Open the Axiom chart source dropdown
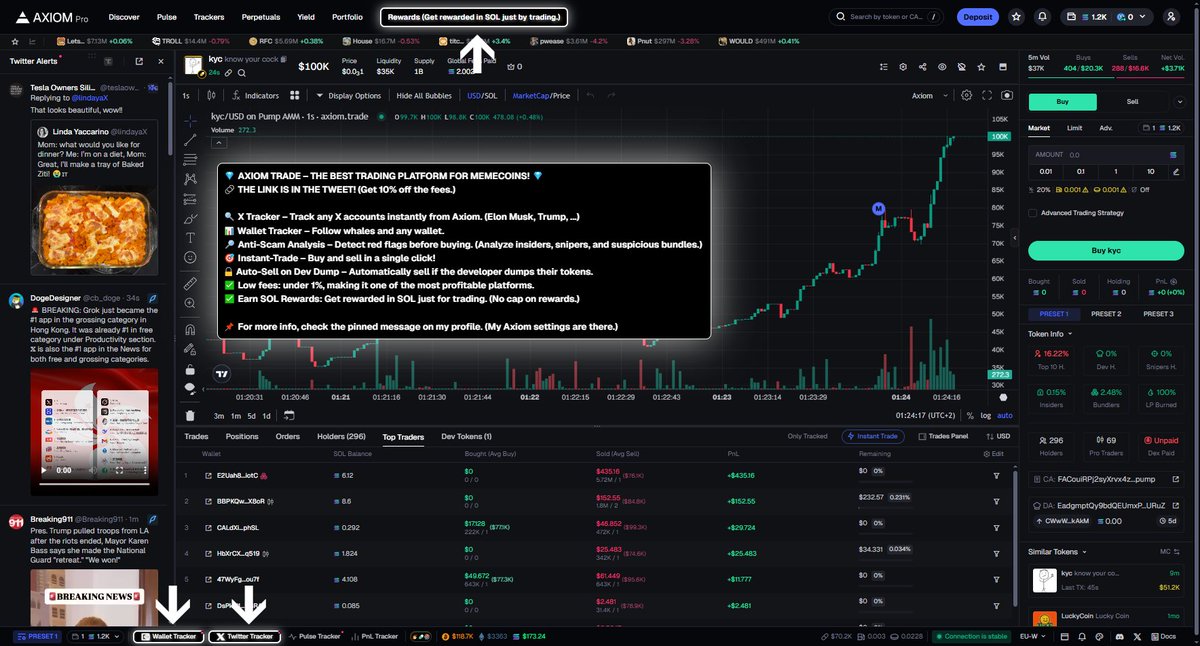Viewport: 1200px width, 646px height. 927,95
